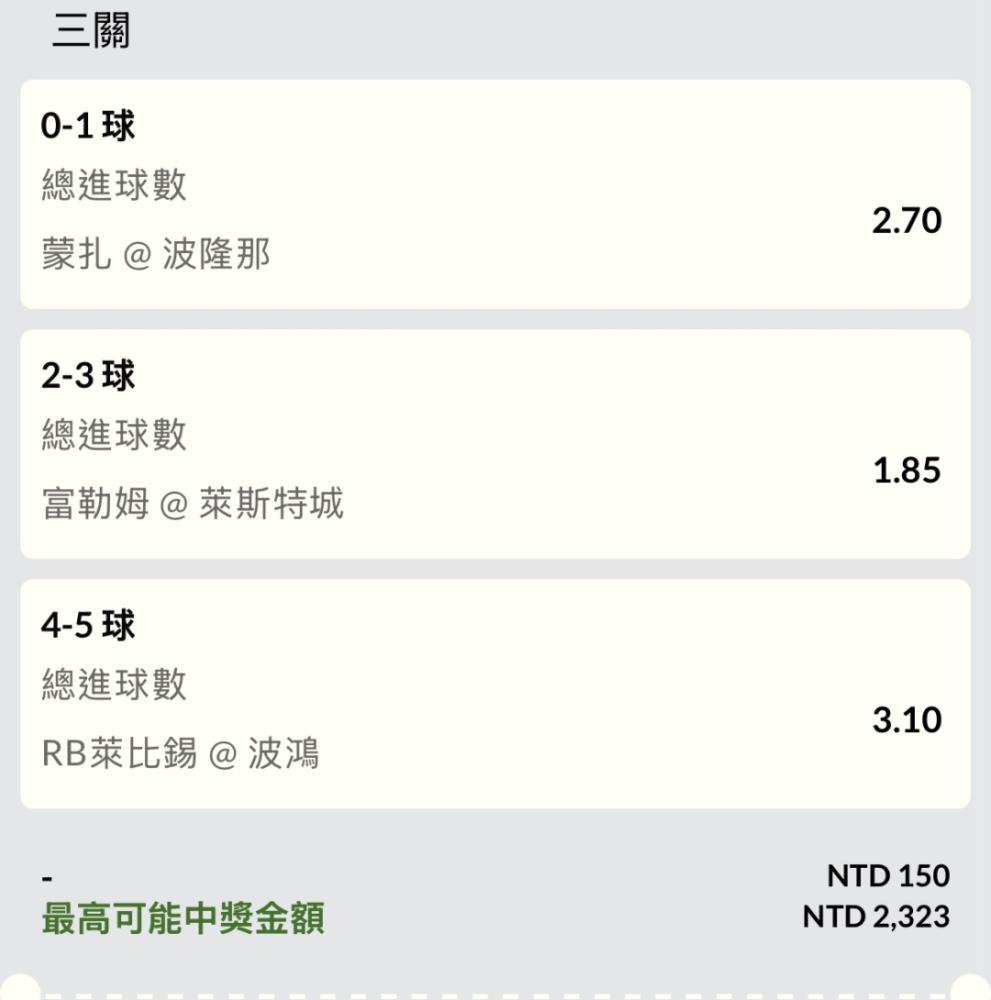This screenshot has height=1000, width=991.
Task: Click 總進球數 label under 4-5 球
Action: (x=114, y=685)
